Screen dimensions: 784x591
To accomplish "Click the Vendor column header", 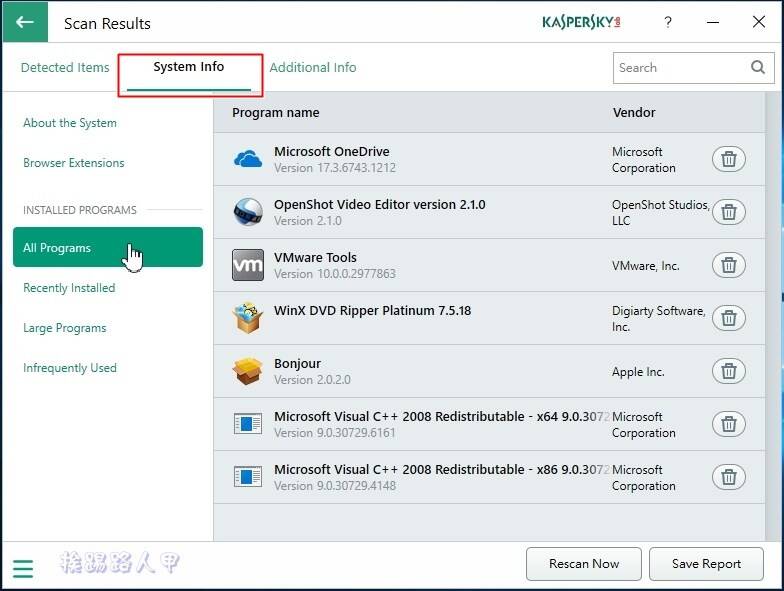I will (634, 112).
